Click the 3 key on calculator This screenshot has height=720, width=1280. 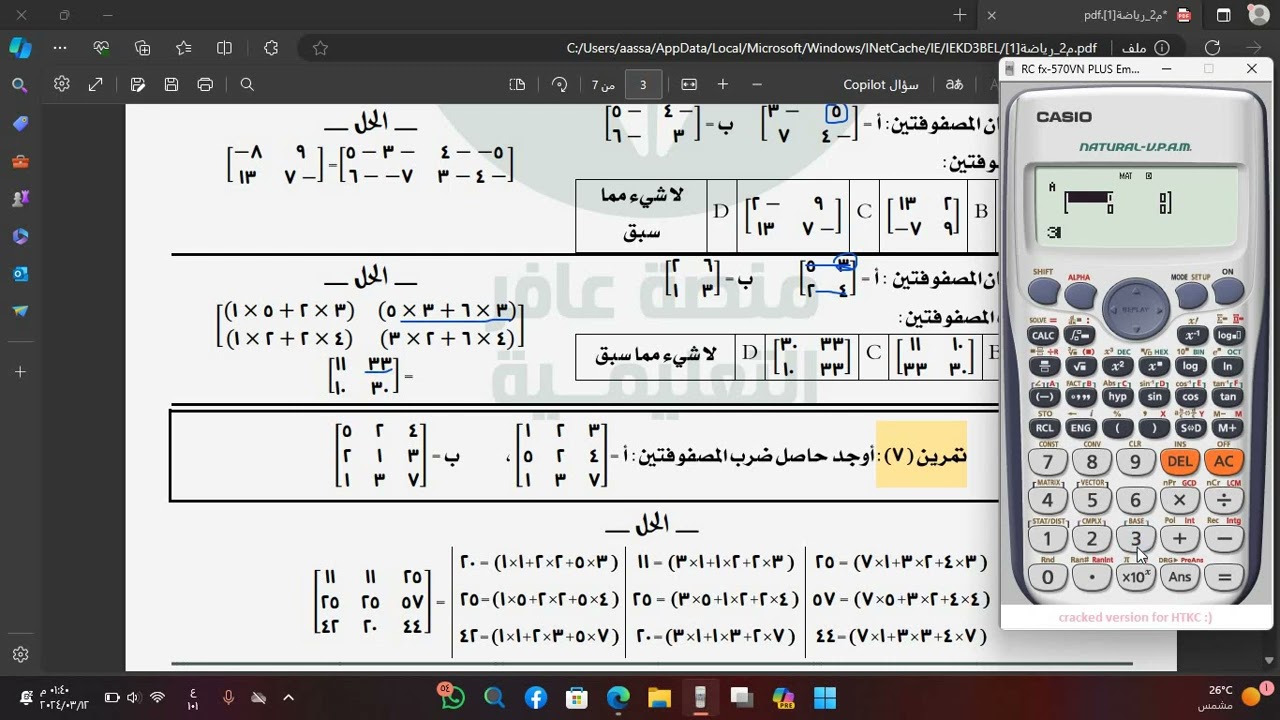1135,539
